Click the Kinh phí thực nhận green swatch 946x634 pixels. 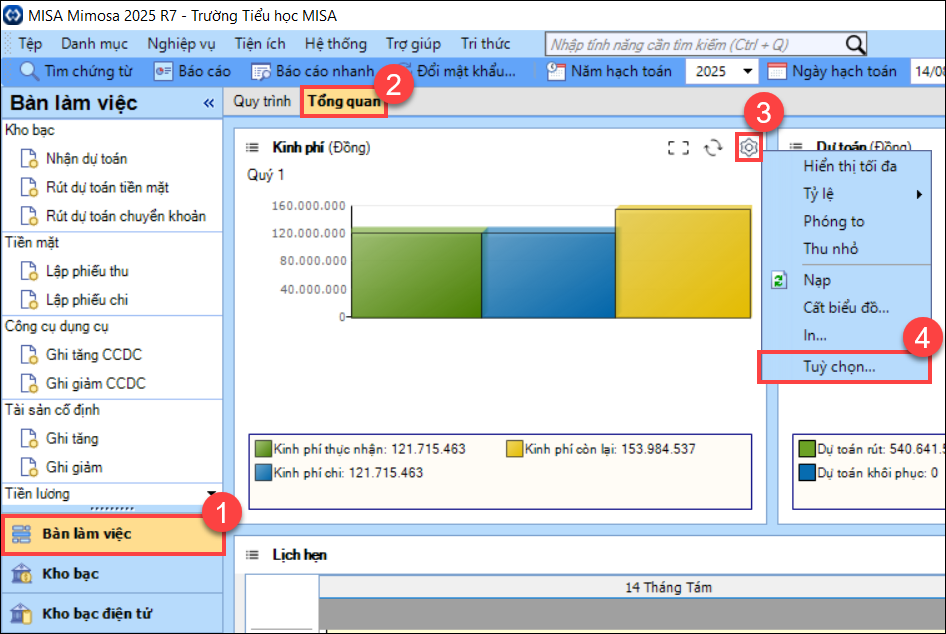click(x=263, y=449)
